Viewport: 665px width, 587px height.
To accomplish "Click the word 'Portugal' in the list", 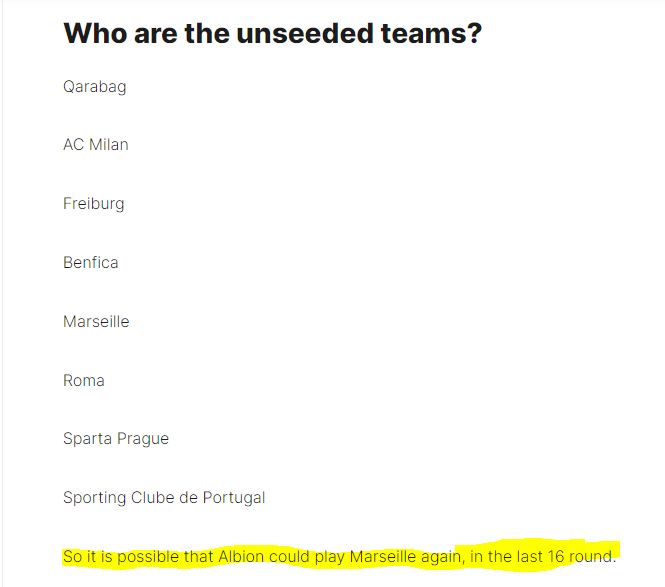I will pos(234,498).
